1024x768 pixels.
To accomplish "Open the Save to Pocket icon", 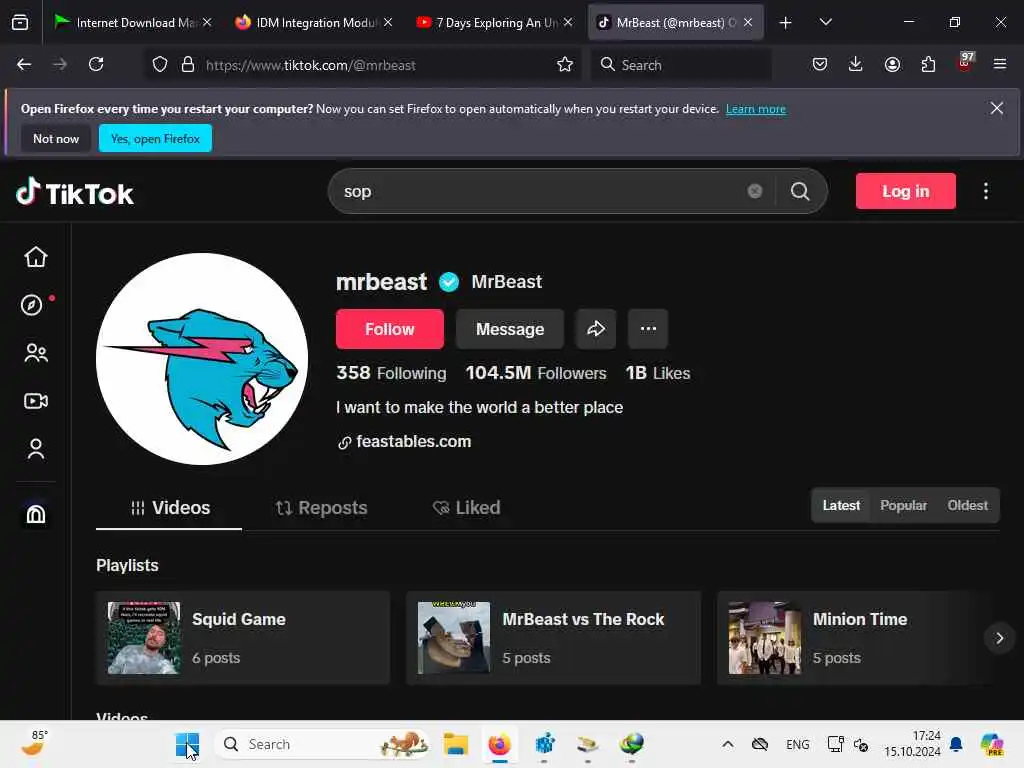I will pos(820,64).
